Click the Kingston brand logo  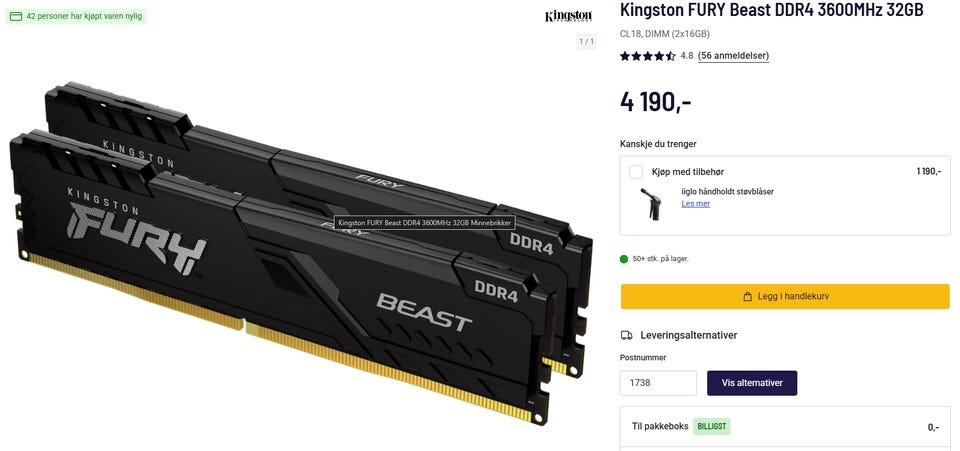(x=568, y=15)
